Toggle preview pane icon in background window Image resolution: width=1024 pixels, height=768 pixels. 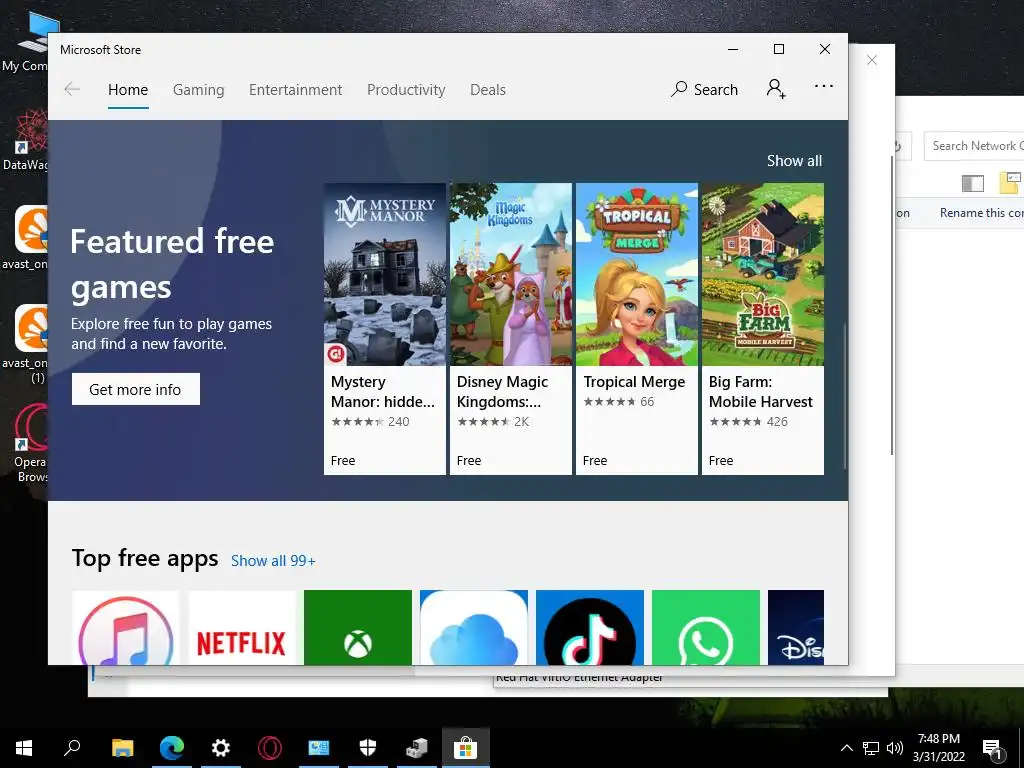coord(972,184)
